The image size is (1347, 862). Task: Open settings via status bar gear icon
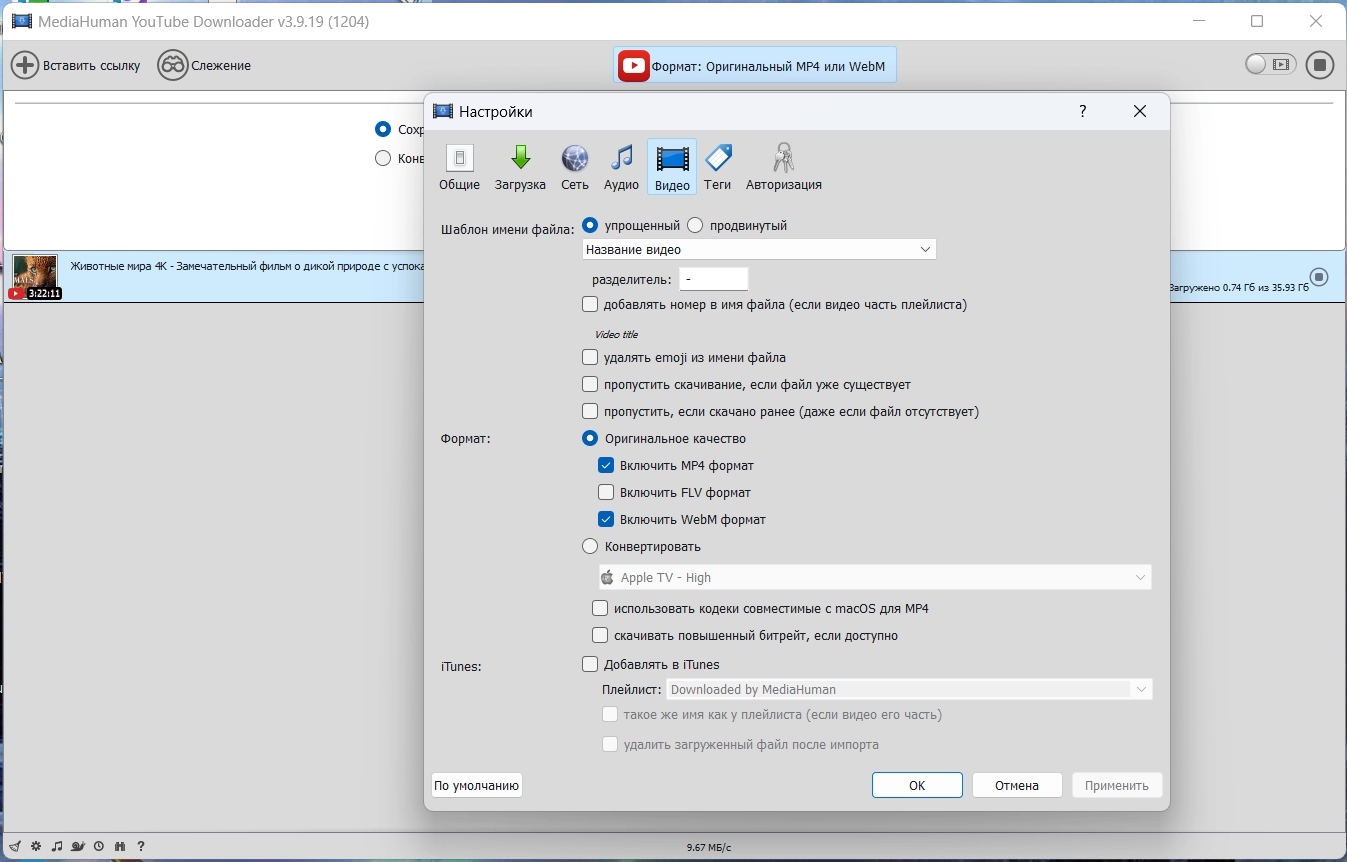tap(36, 847)
